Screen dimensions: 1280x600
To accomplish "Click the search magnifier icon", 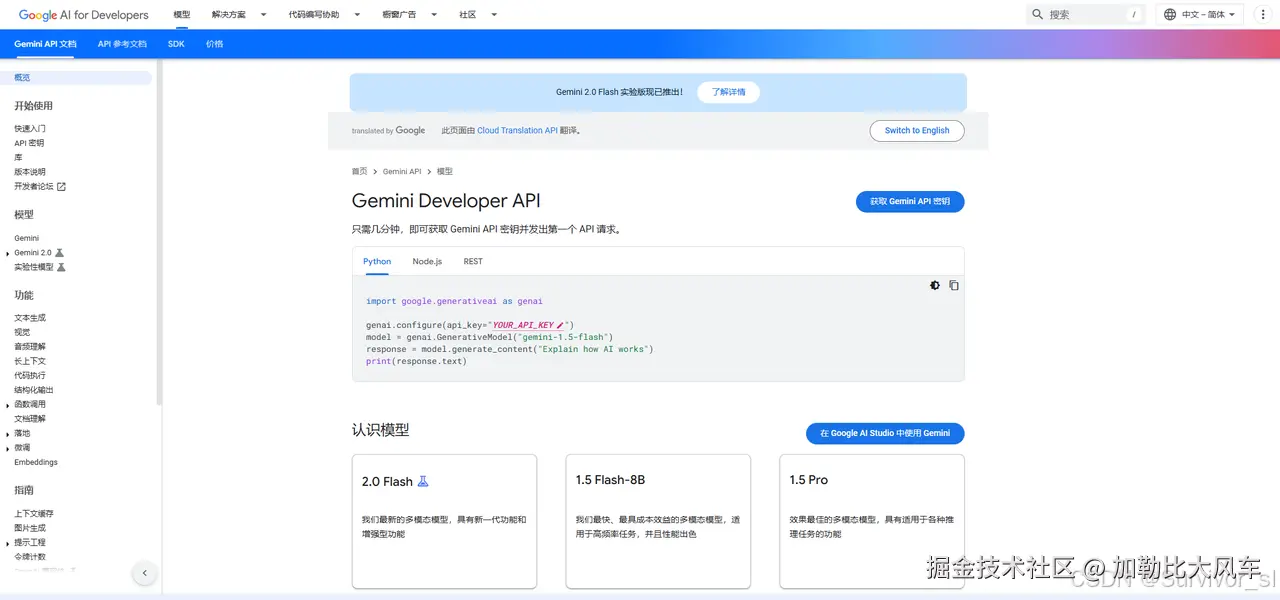I will [x=1037, y=14].
